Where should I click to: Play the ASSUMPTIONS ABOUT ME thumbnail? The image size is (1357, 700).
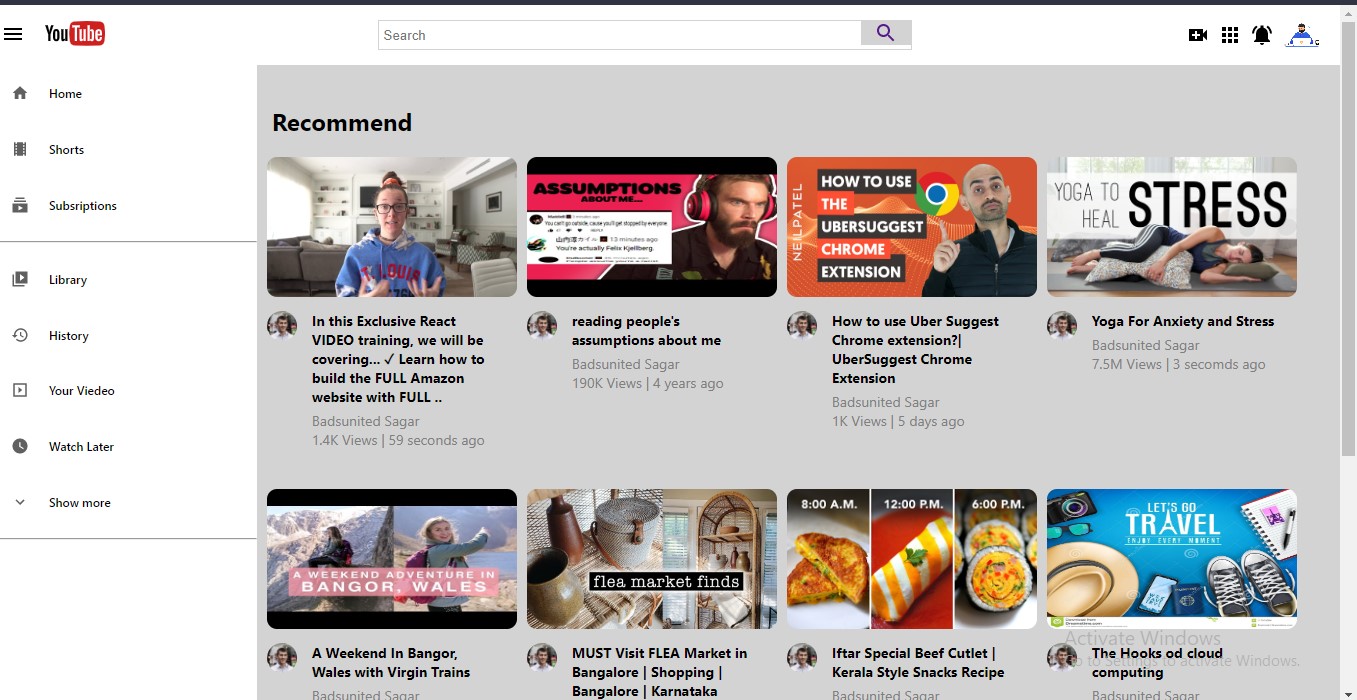point(652,227)
